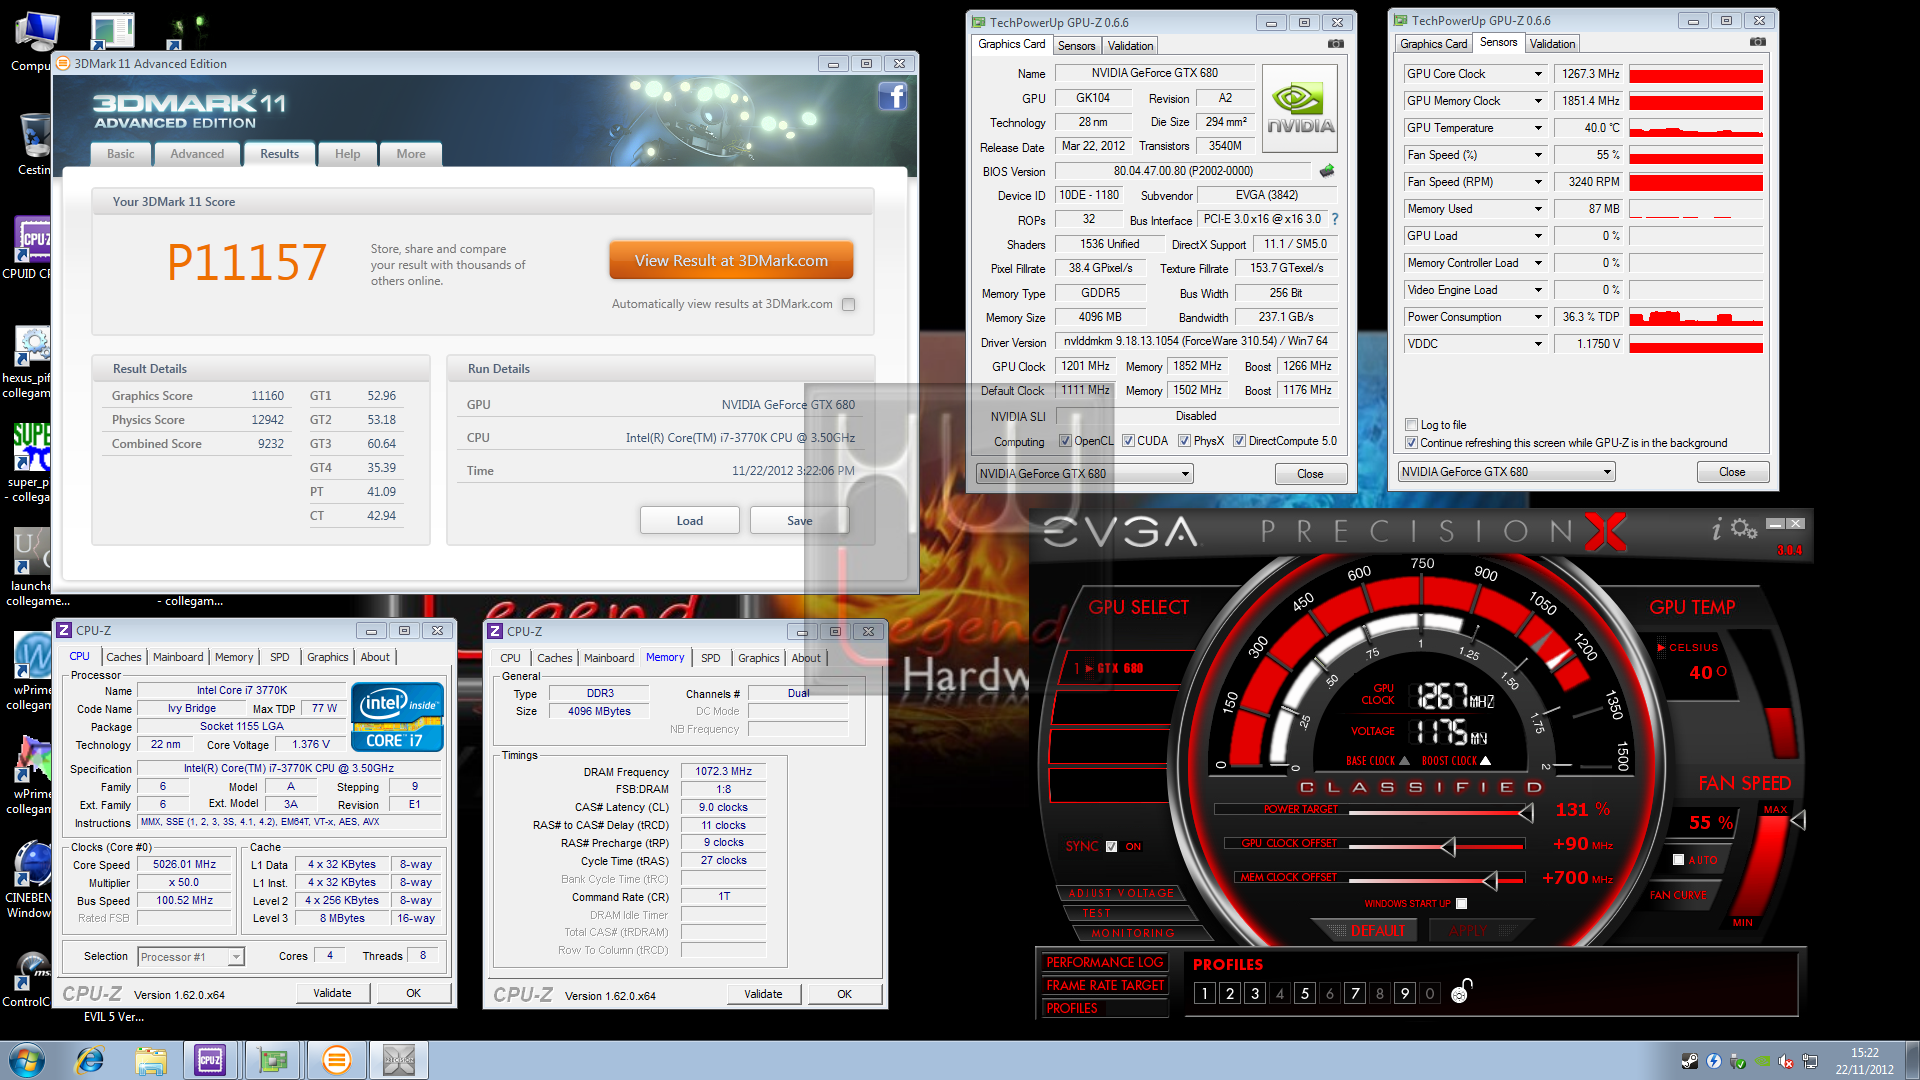Open the Power Consumption sensor dropdown
Viewport: 1920px width, 1080px height.
(x=1538, y=317)
